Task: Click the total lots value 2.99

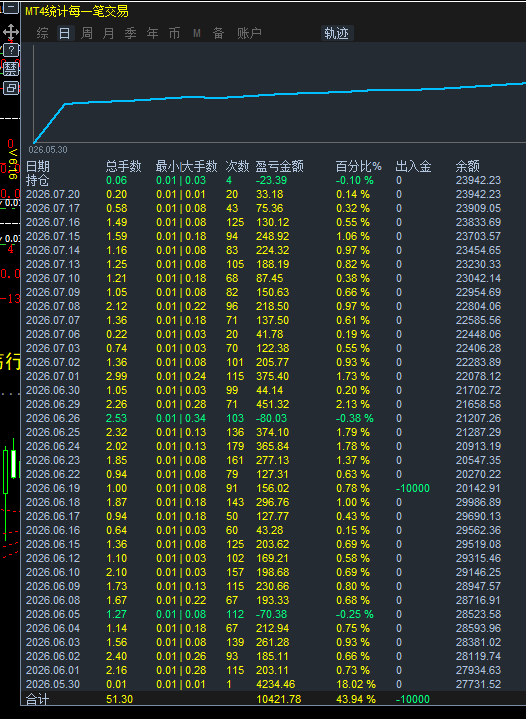Action: pos(116,376)
